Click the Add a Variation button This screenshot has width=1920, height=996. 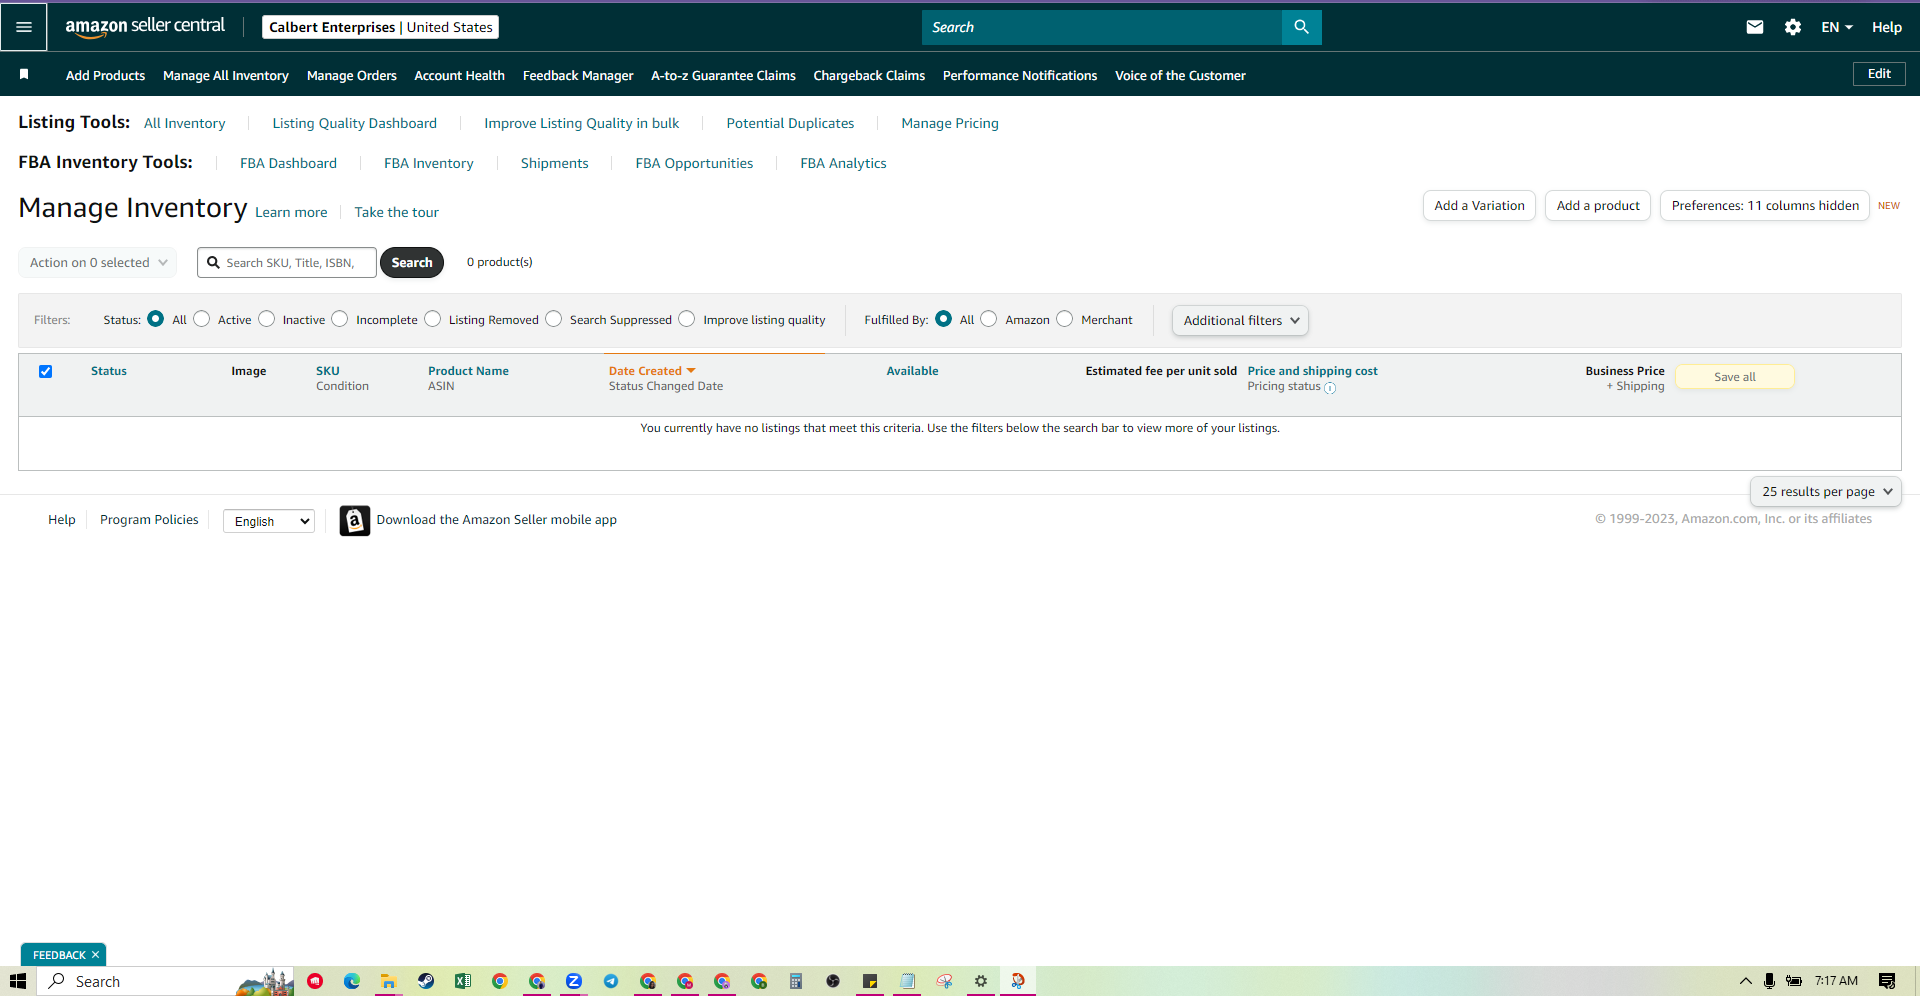[1479, 205]
